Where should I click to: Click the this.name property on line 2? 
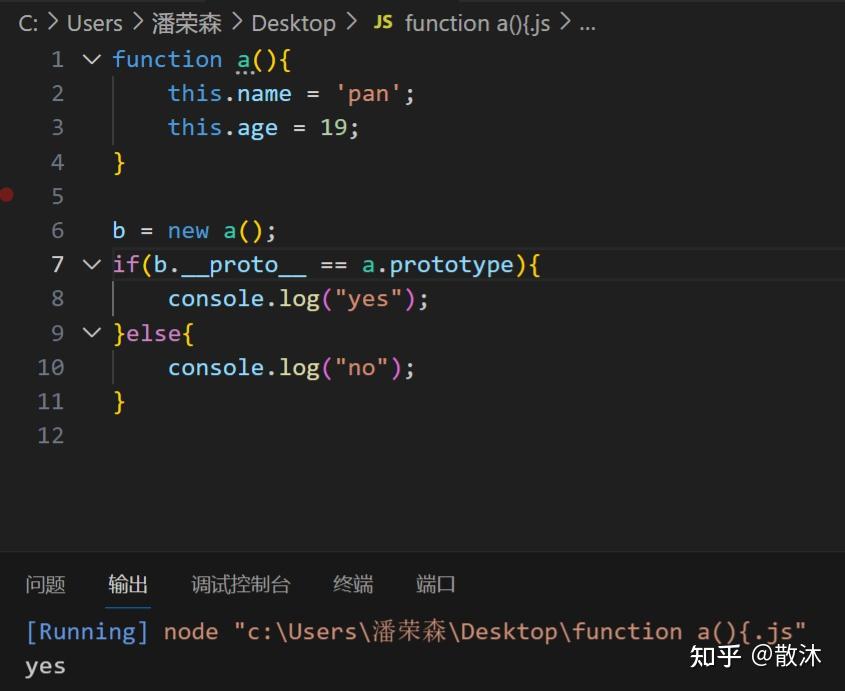(230, 94)
